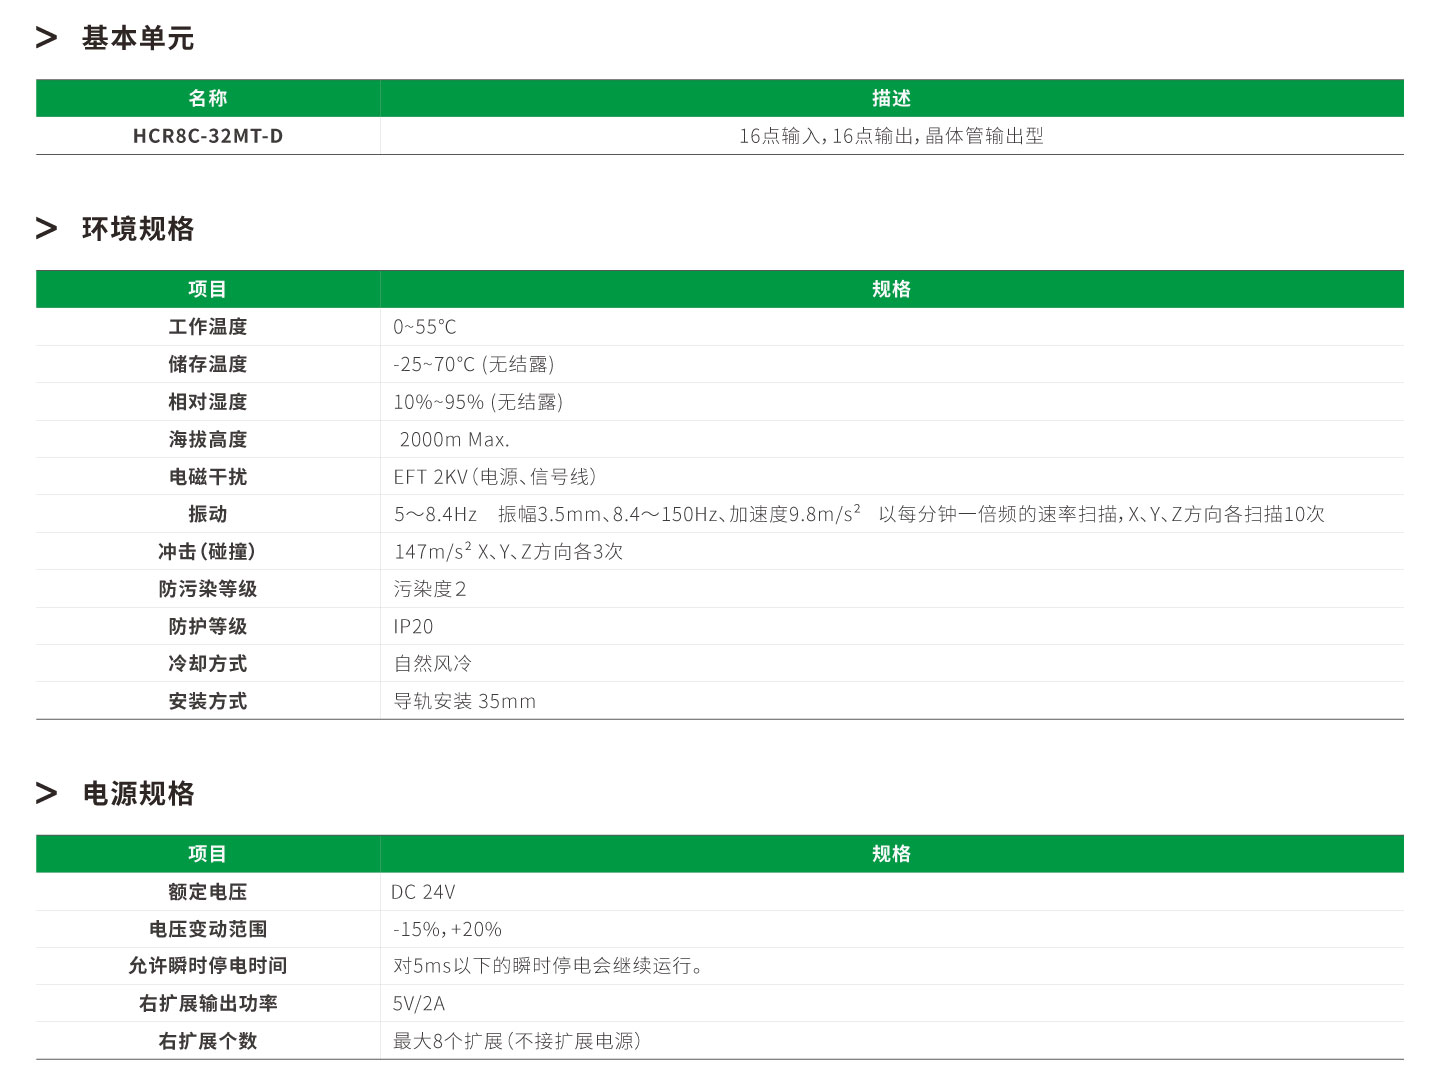The image size is (1440, 1078).
Task: Click the 规格 header in 环境规格 table
Action: pos(890,288)
